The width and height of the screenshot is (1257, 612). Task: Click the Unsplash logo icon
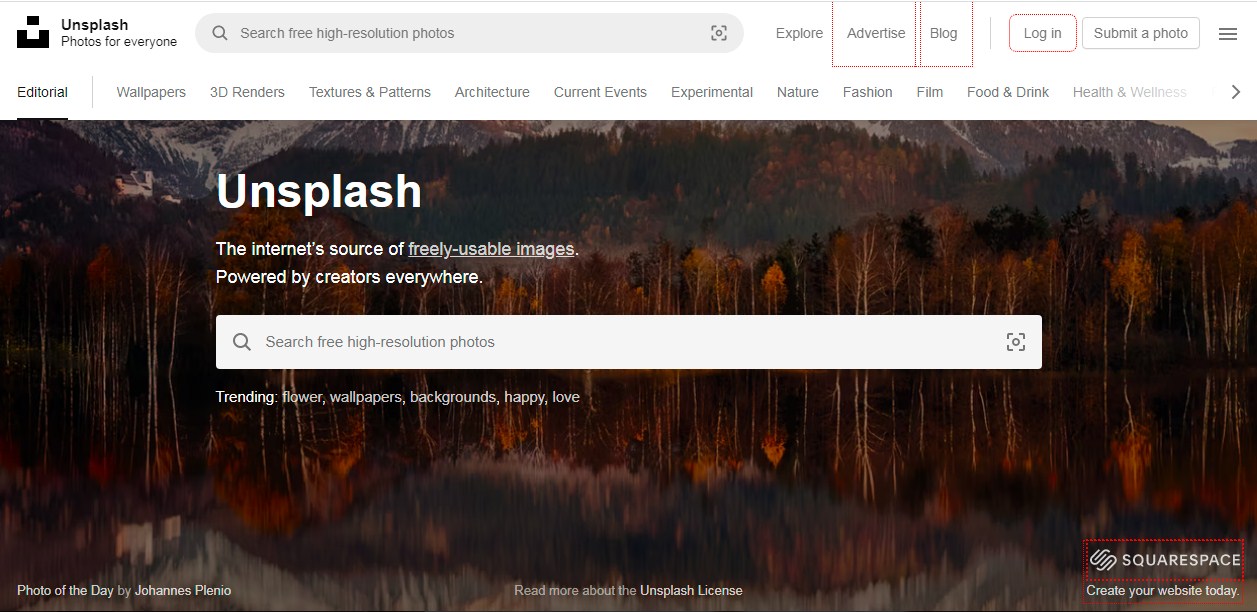point(33,32)
